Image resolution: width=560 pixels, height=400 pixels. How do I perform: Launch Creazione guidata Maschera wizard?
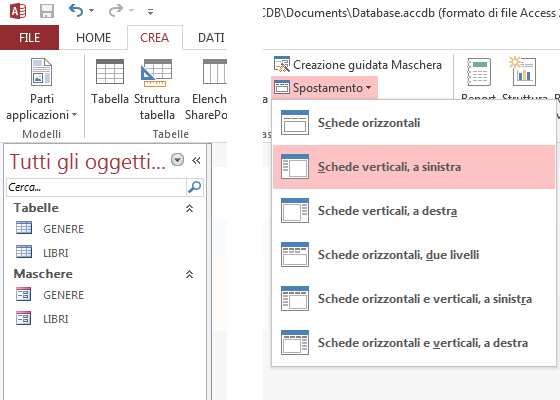coord(358,65)
